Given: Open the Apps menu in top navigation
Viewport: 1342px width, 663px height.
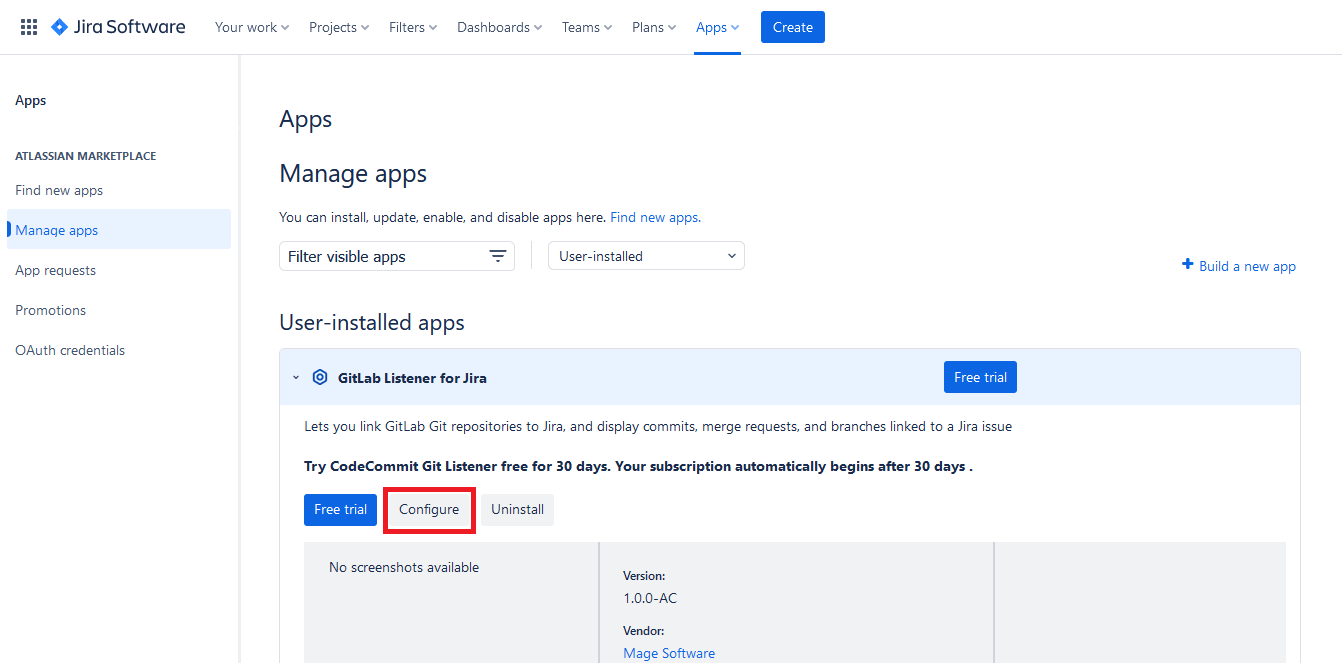Looking at the screenshot, I should point(718,27).
